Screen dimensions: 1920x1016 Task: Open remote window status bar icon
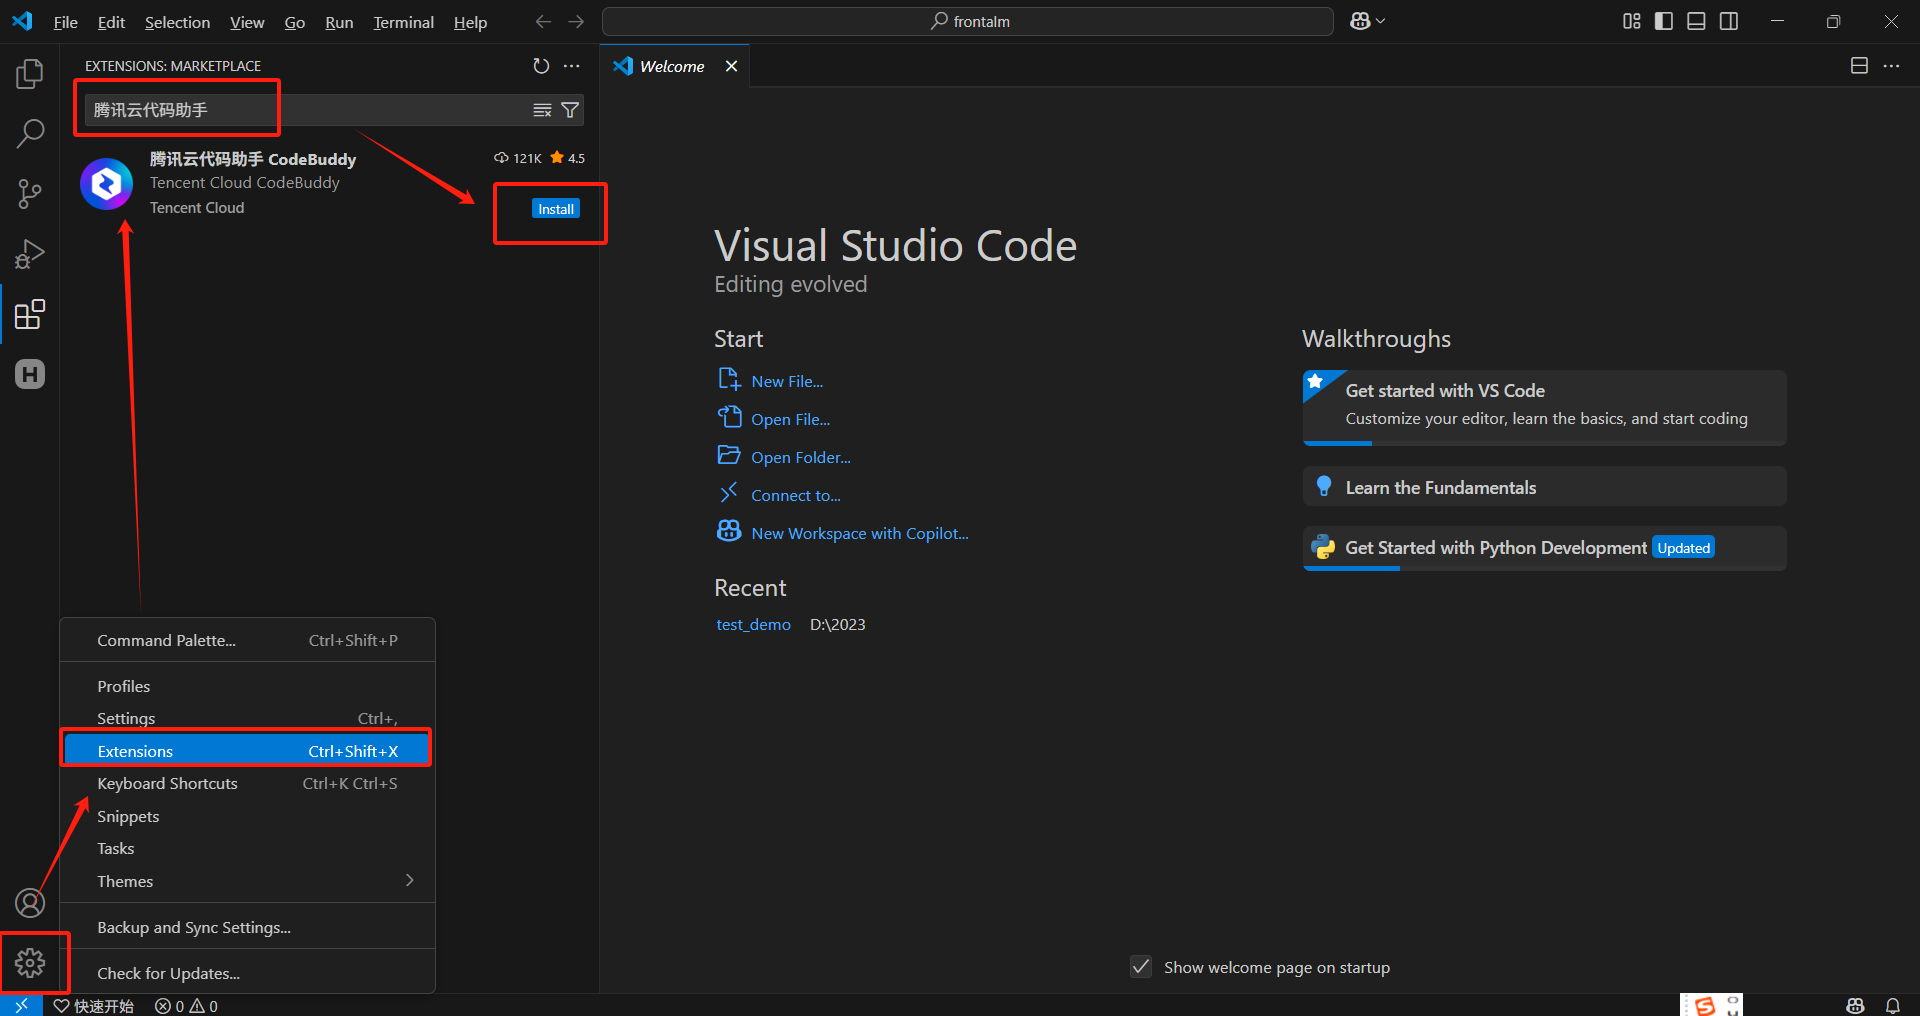click(21, 1005)
